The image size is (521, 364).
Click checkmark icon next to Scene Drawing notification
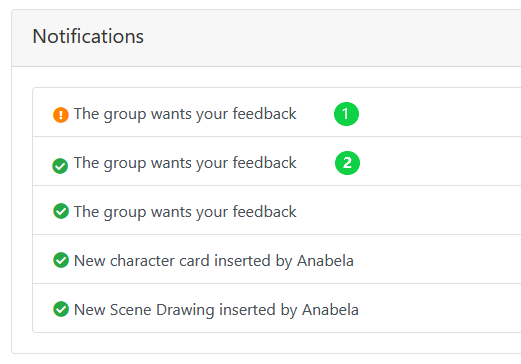[61, 309]
